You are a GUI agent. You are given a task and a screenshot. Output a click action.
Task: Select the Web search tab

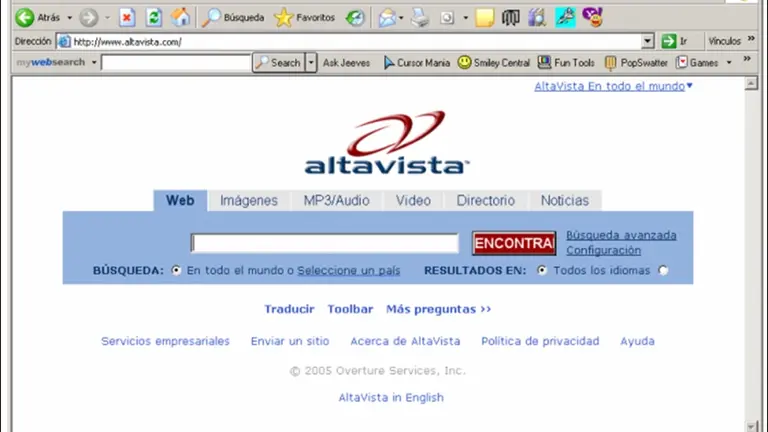pos(180,200)
